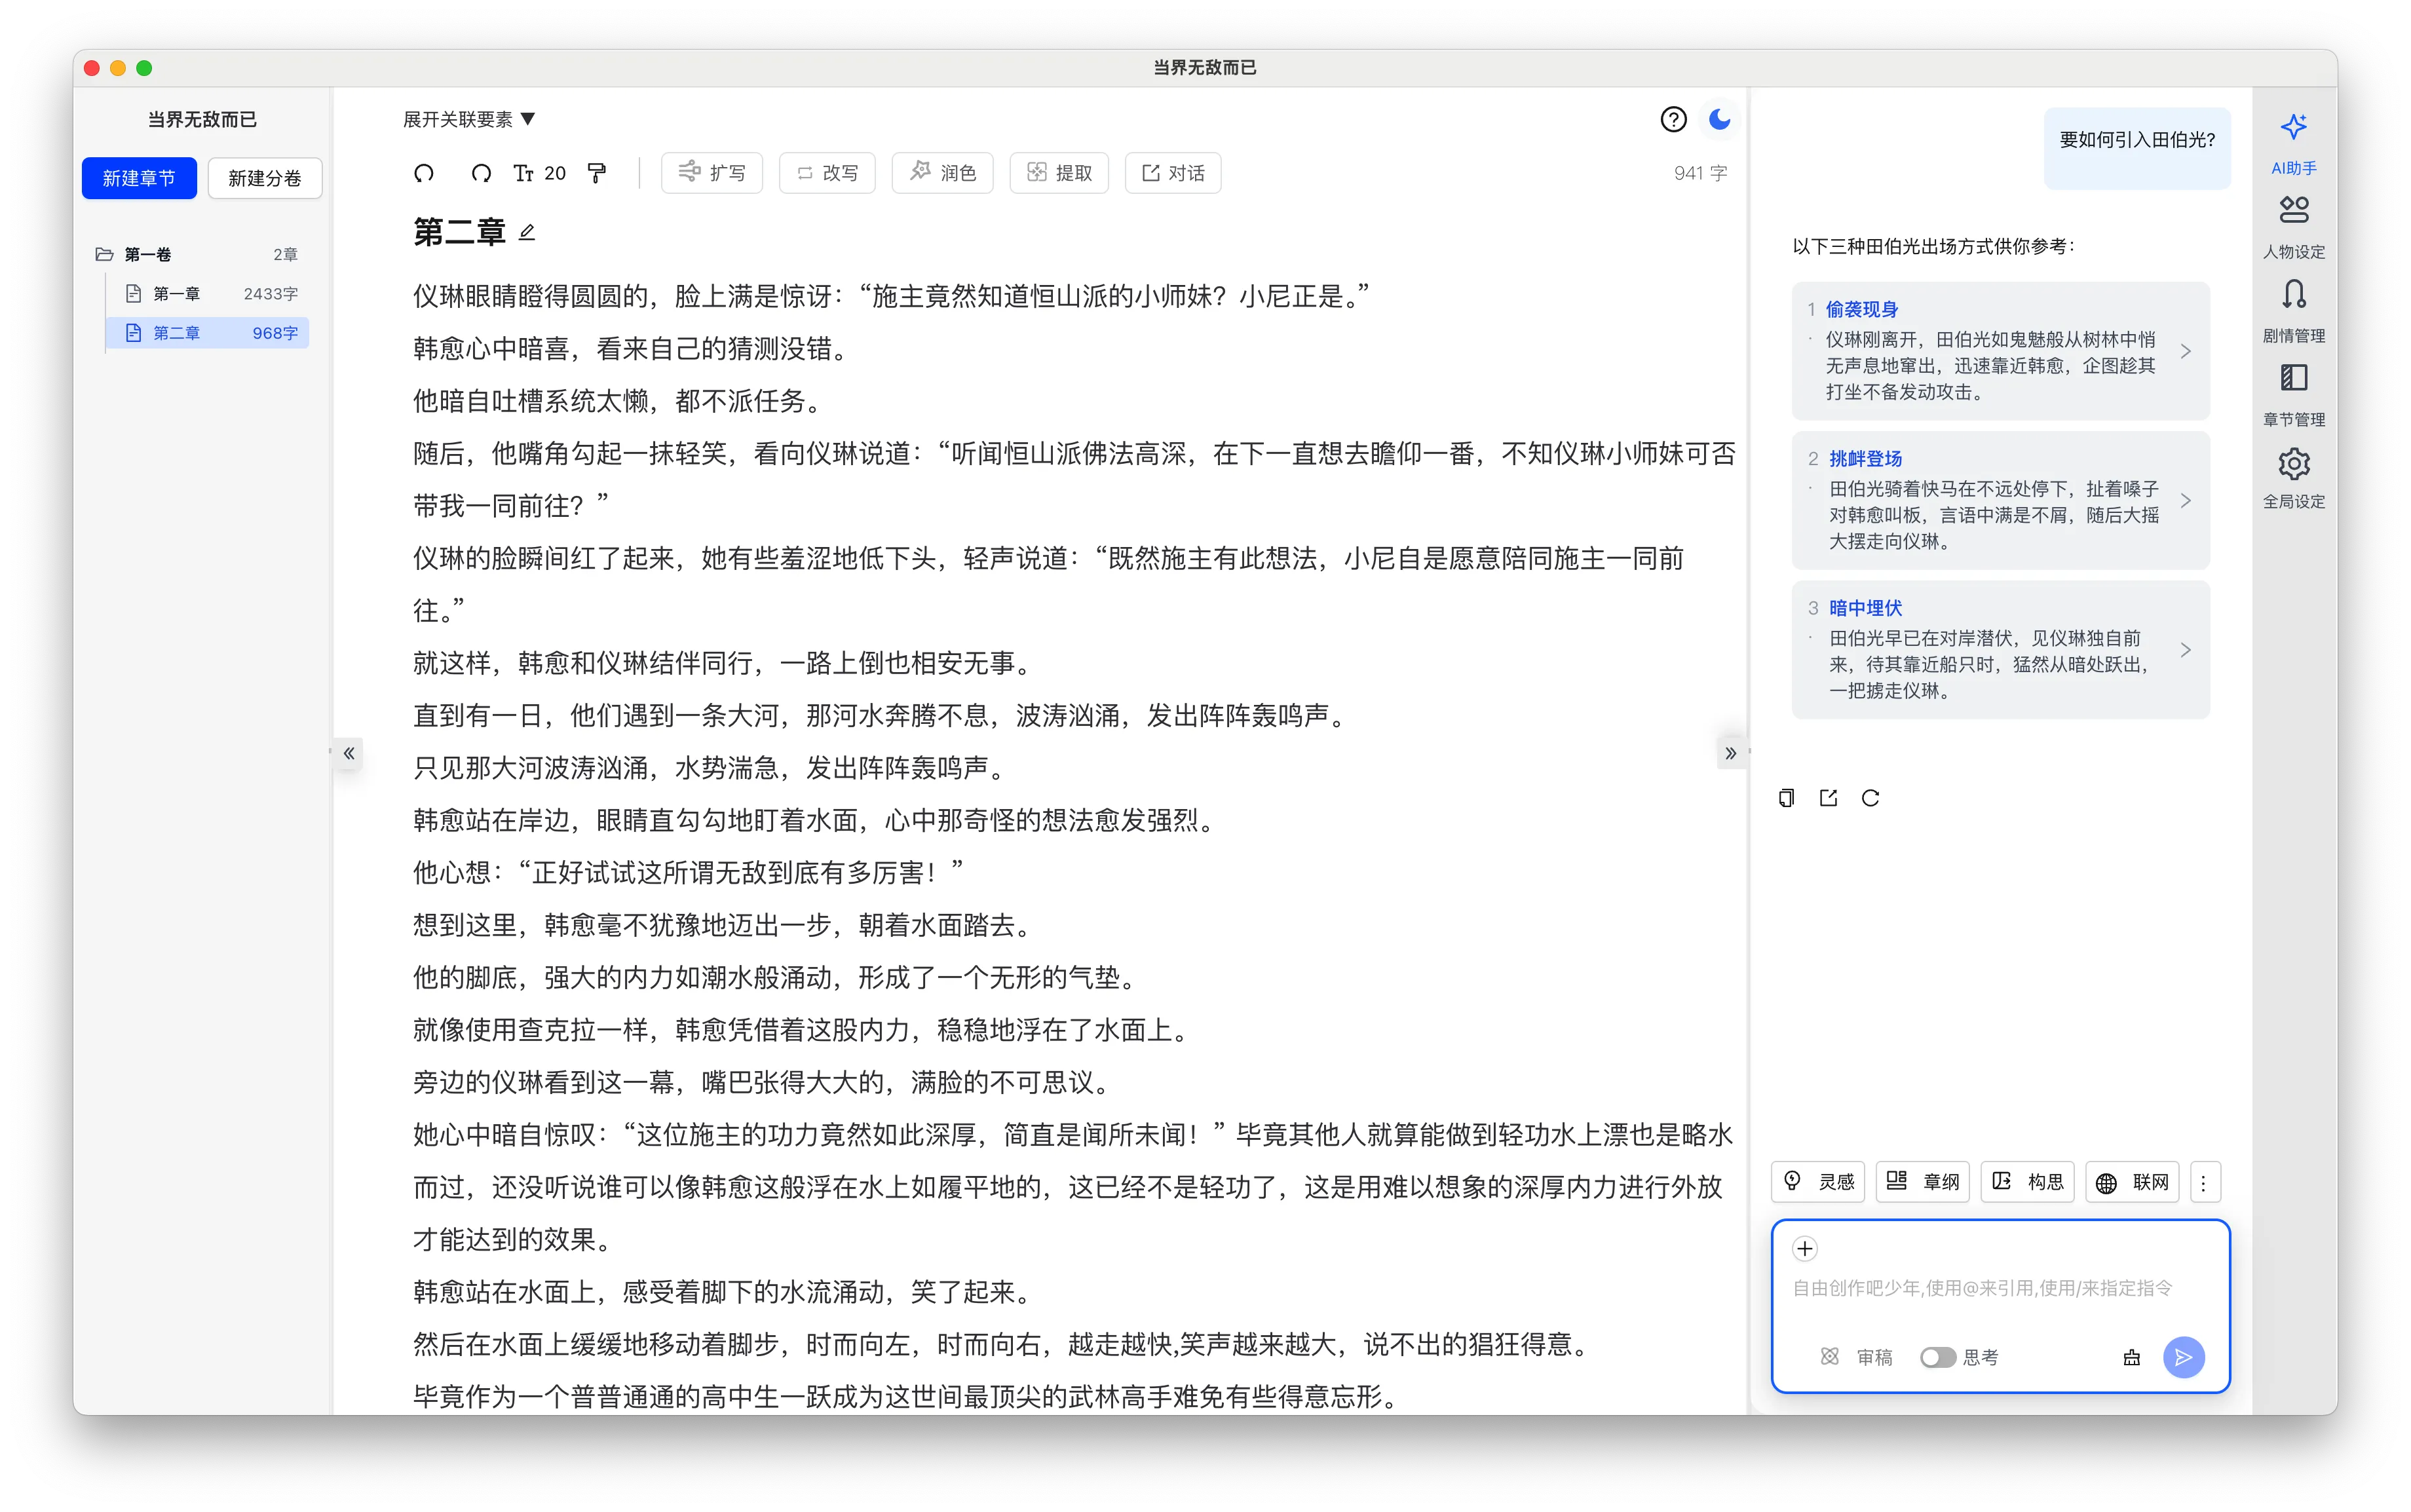2411x1512 pixels.
Task: Toggle the 思考 switch on
Action: coord(1937,1357)
